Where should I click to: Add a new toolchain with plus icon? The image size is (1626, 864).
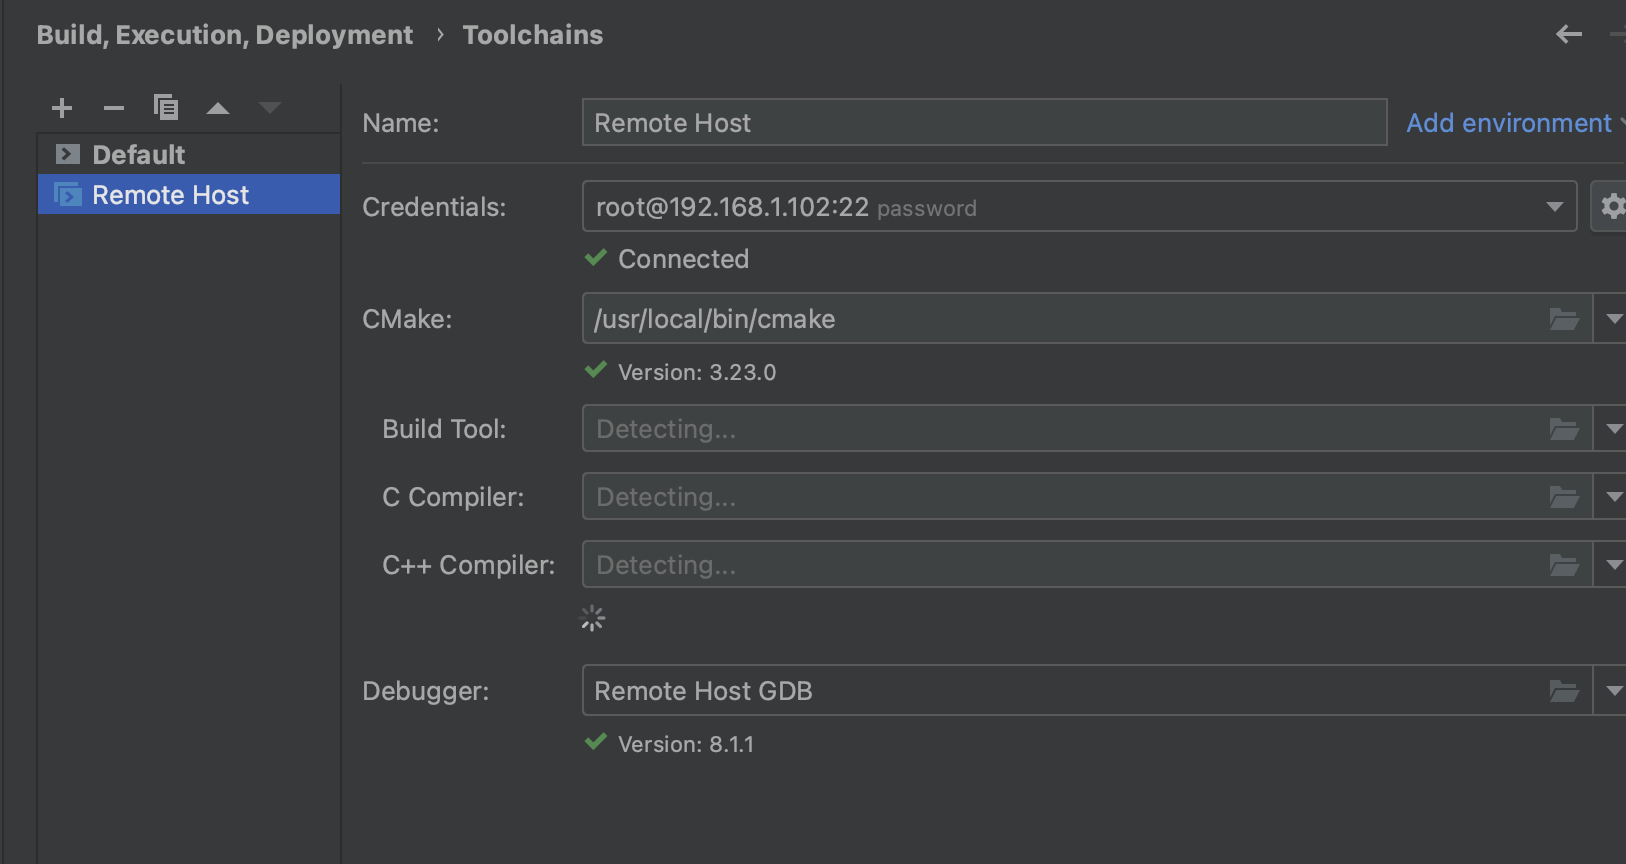[62, 107]
